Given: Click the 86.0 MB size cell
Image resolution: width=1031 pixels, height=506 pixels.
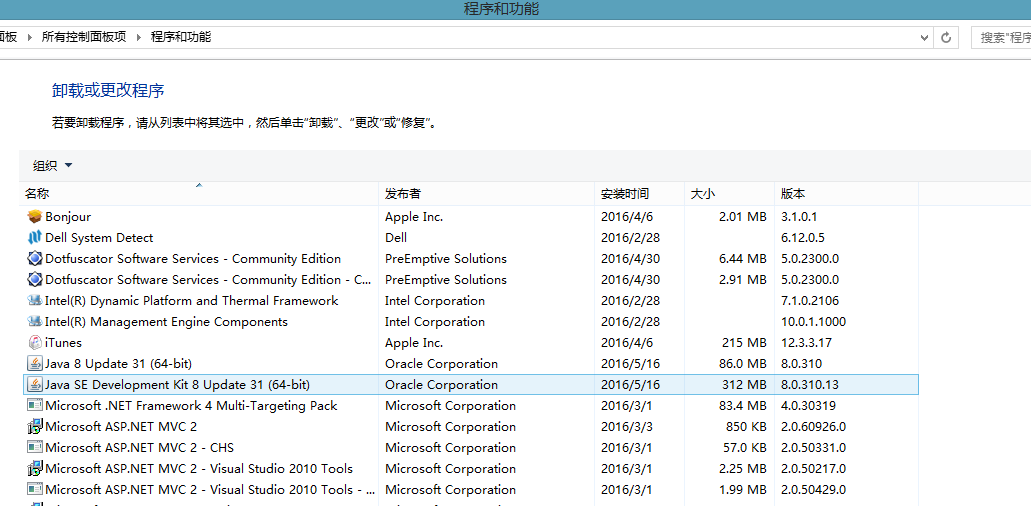Looking at the screenshot, I should tap(742, 363).
